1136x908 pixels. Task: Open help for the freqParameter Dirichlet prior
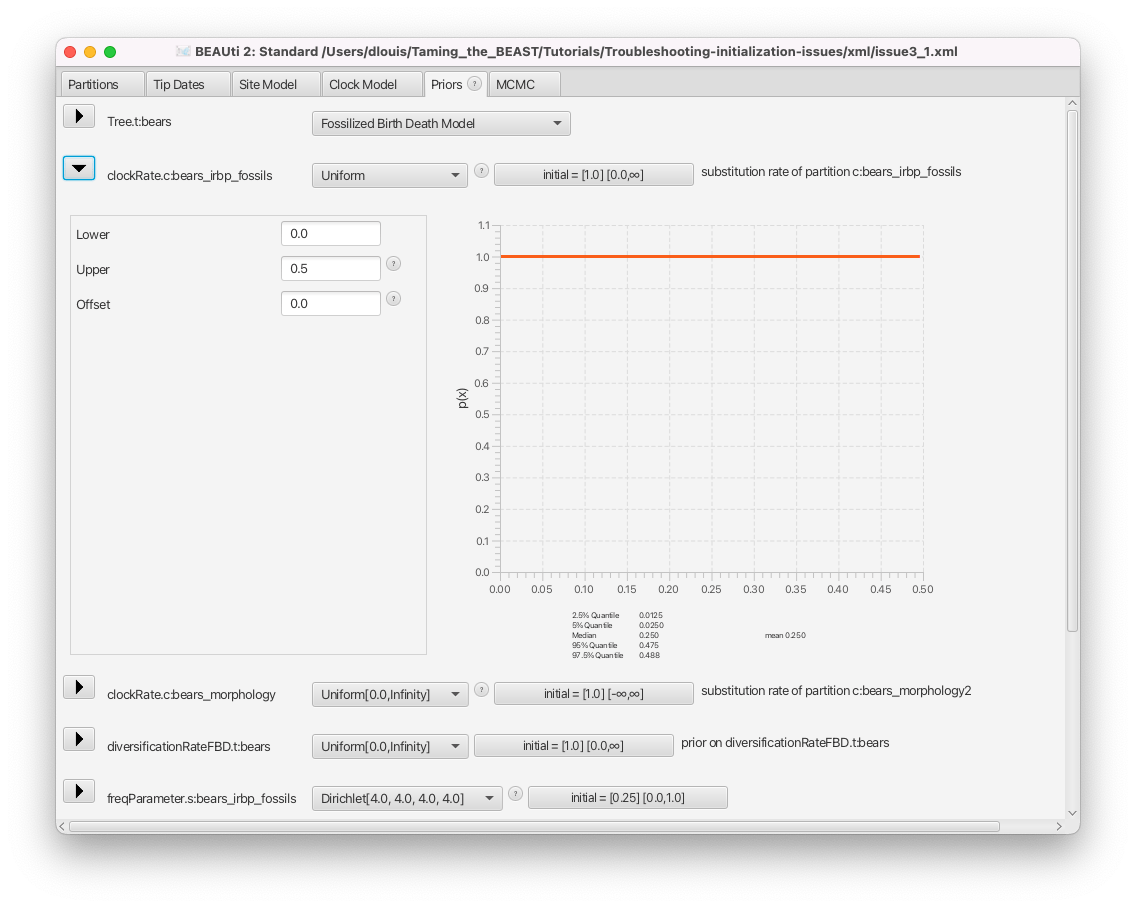tap(515, 793)
